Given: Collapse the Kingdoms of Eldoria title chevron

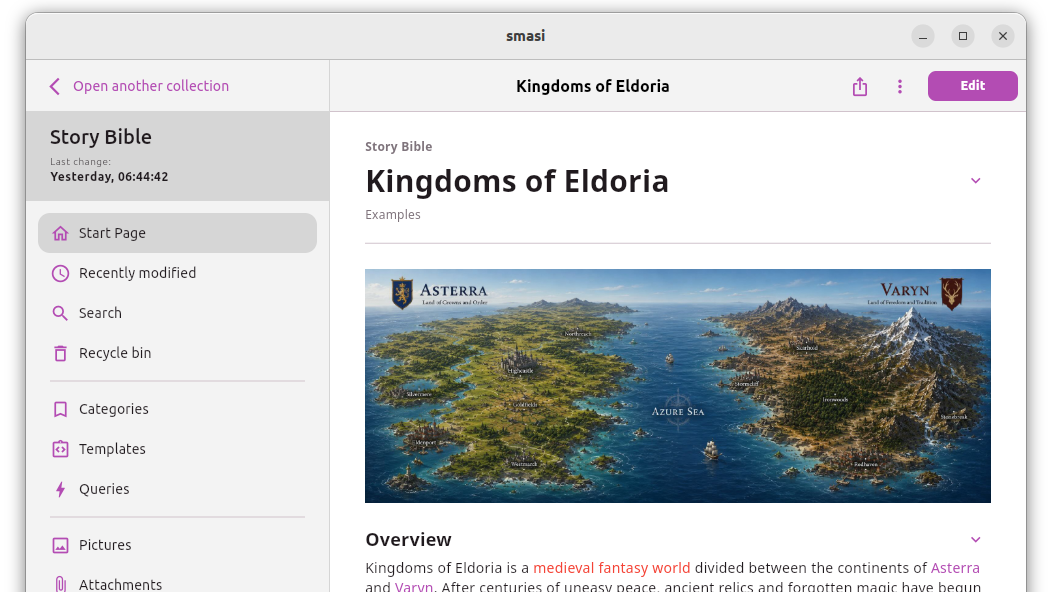Looking at the screenshot, I should coord(976,181).
